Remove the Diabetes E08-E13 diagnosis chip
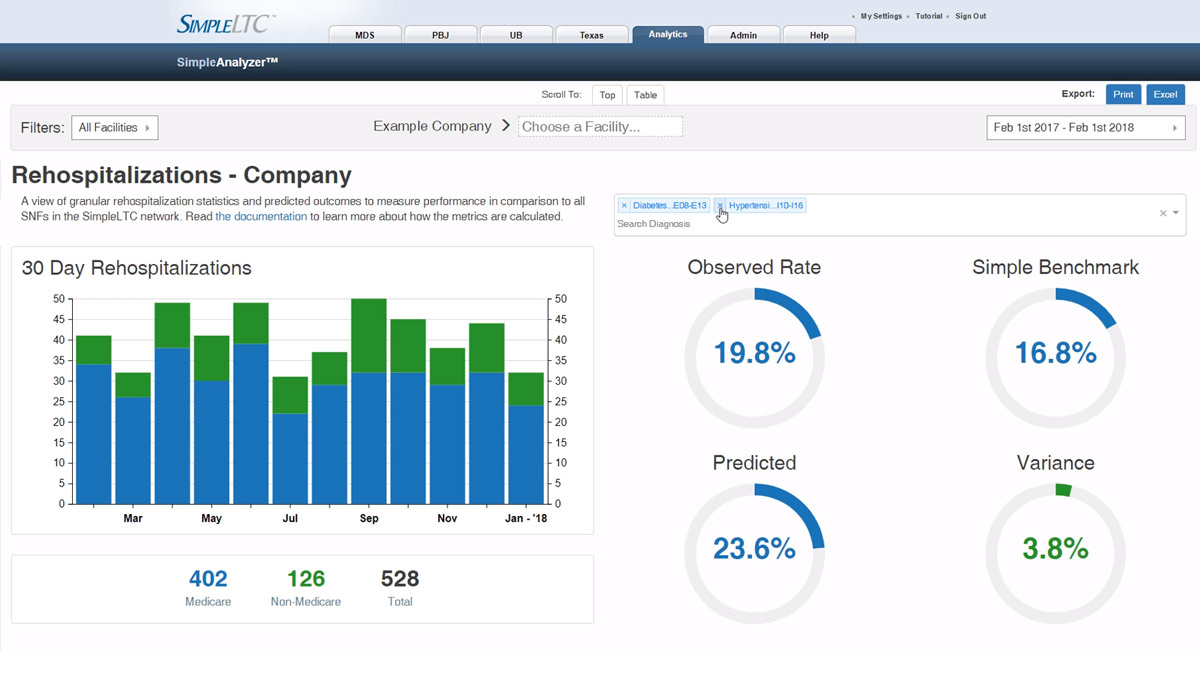Image resolution: width=1200 pixels, height=675 pixels. 625,204
